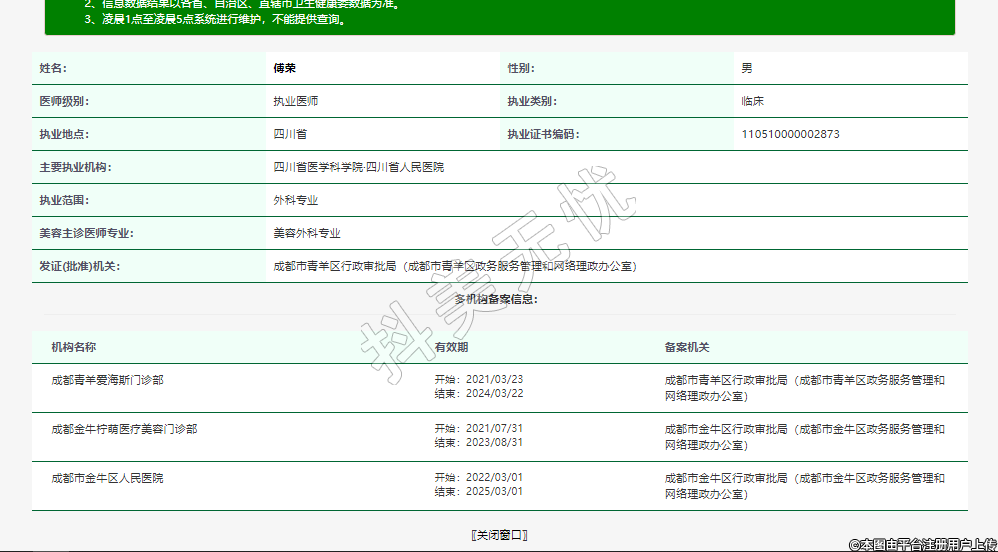Screen dimensions: 998x552
Task: Click the 临床 practice category value
Action: coord(753,101)
